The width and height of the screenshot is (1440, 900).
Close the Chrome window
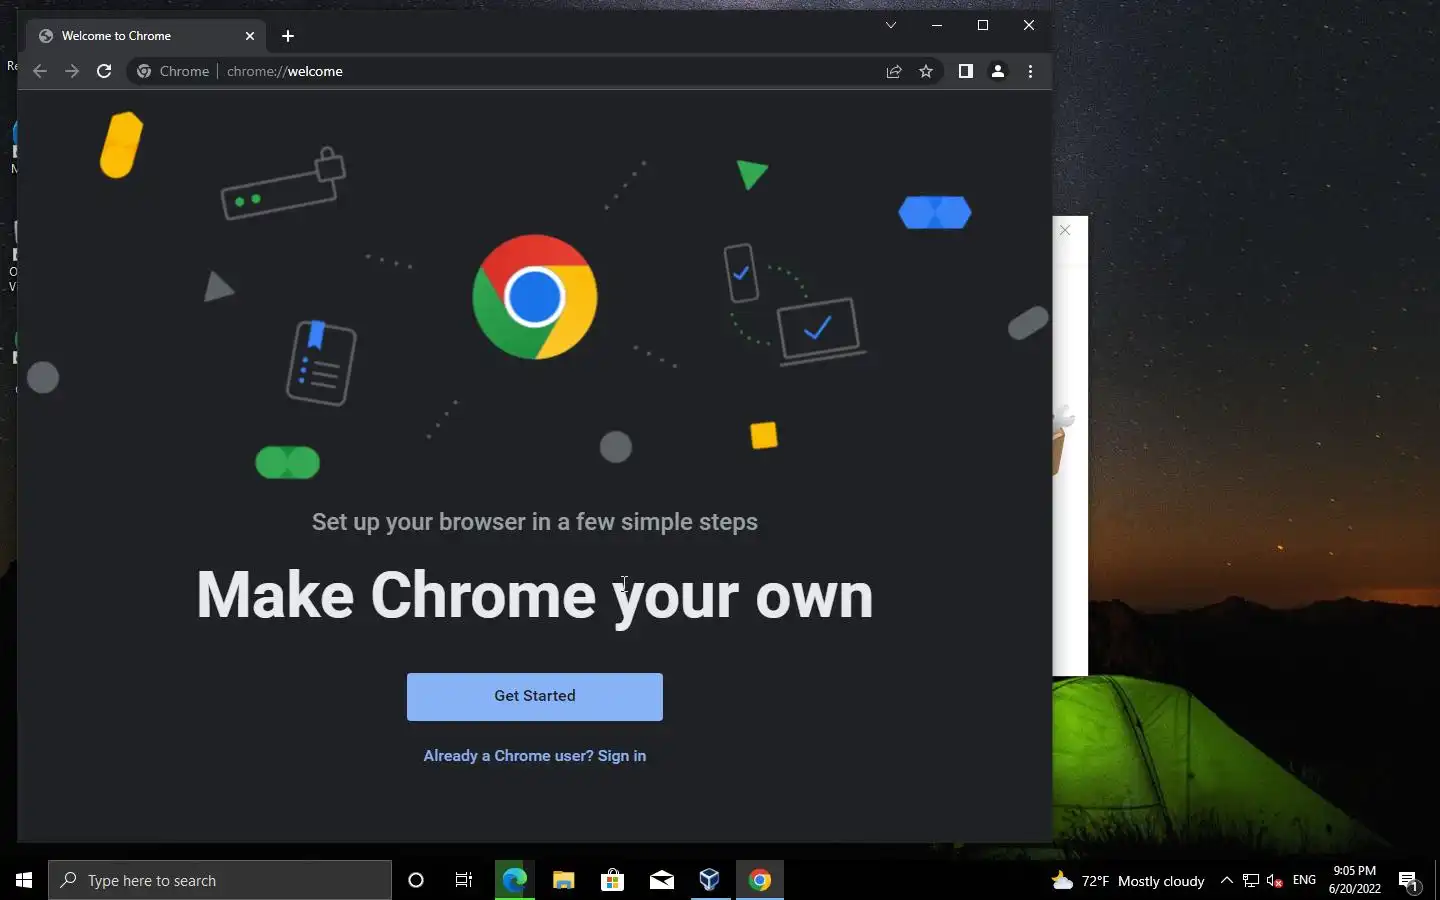pyautogui.click(x=1029, y=25)
